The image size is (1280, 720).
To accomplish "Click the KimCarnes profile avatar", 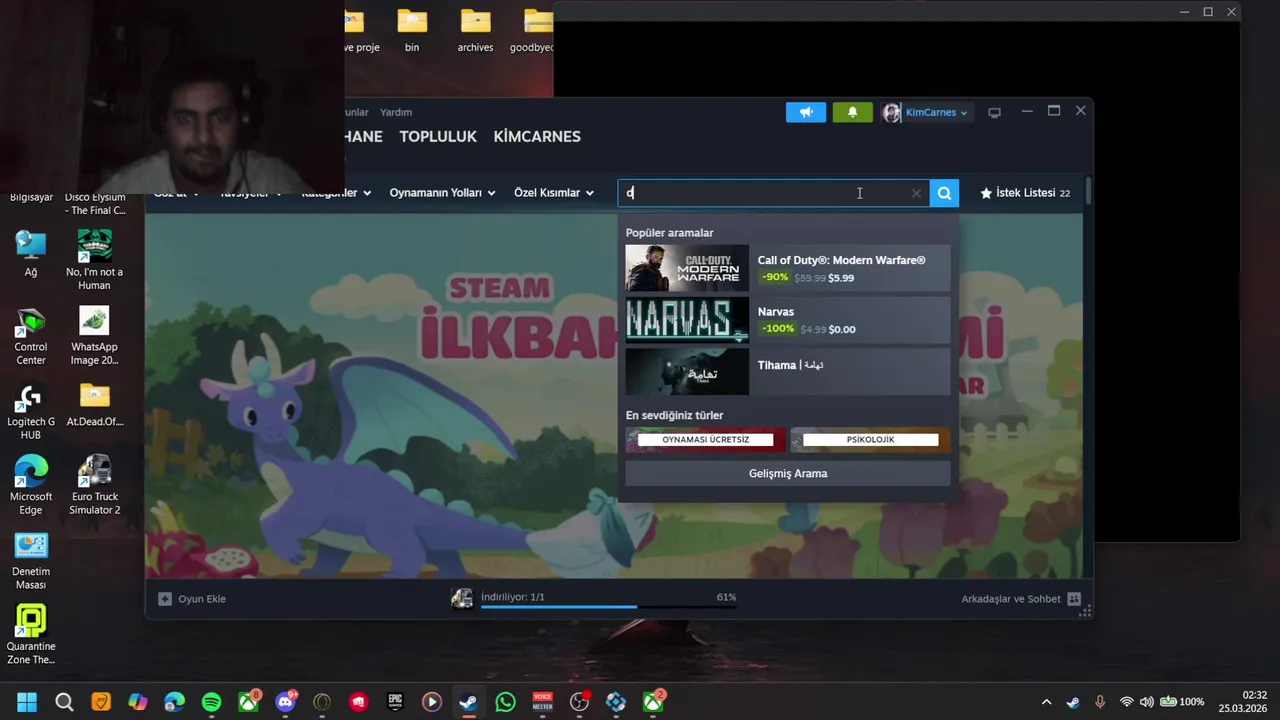I will 891,112.
